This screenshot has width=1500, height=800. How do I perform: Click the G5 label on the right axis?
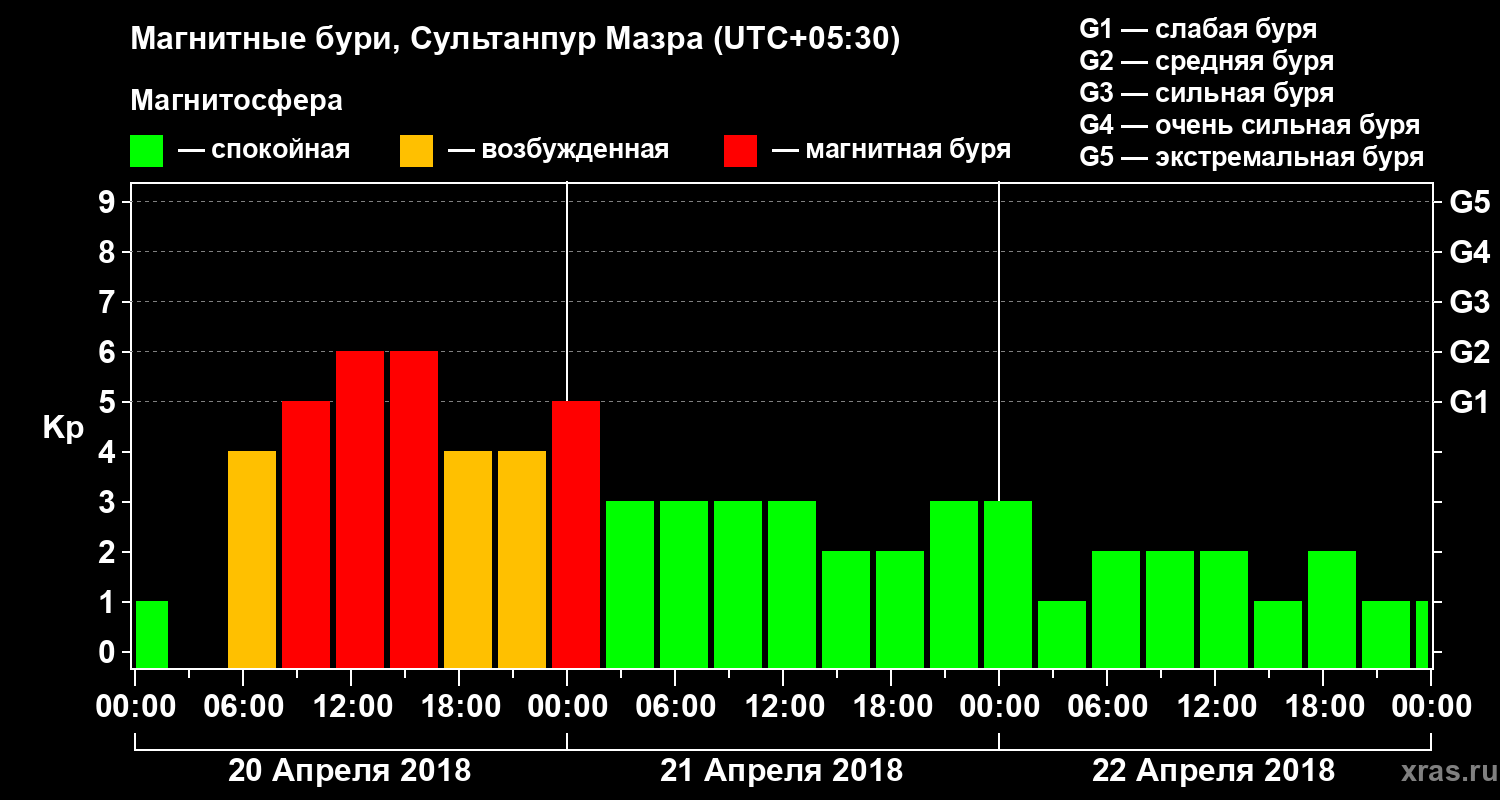(x=1470, y=202)
